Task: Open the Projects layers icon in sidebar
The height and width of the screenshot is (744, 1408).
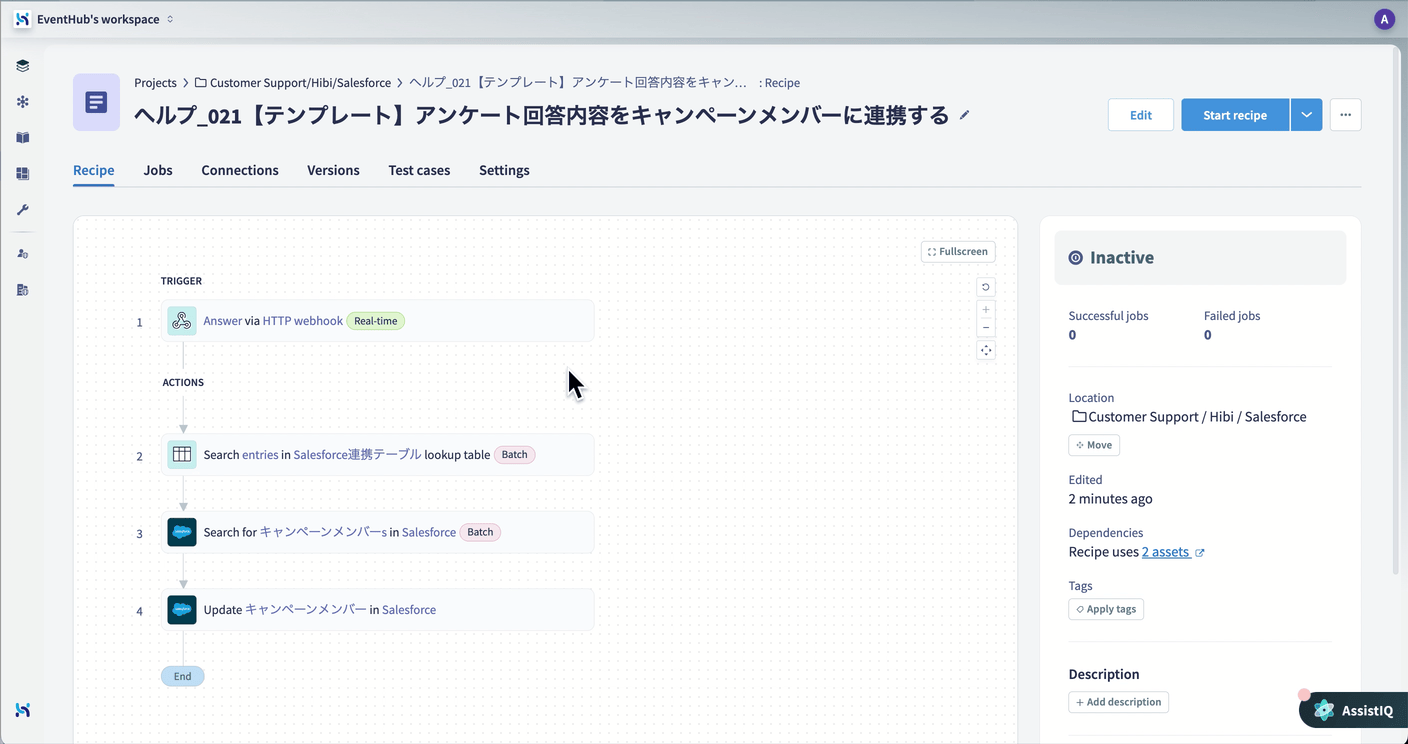Action: 22,66
